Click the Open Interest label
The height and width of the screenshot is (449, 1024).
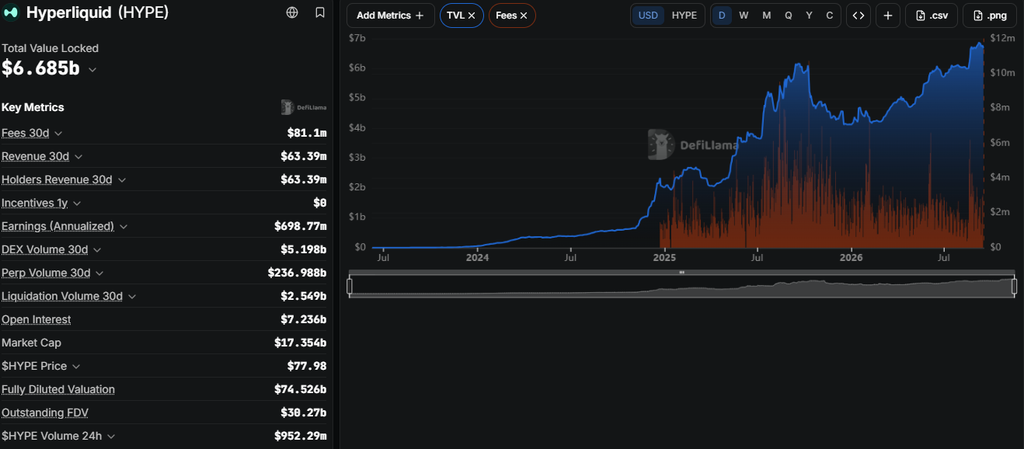(x=36, y=319)
